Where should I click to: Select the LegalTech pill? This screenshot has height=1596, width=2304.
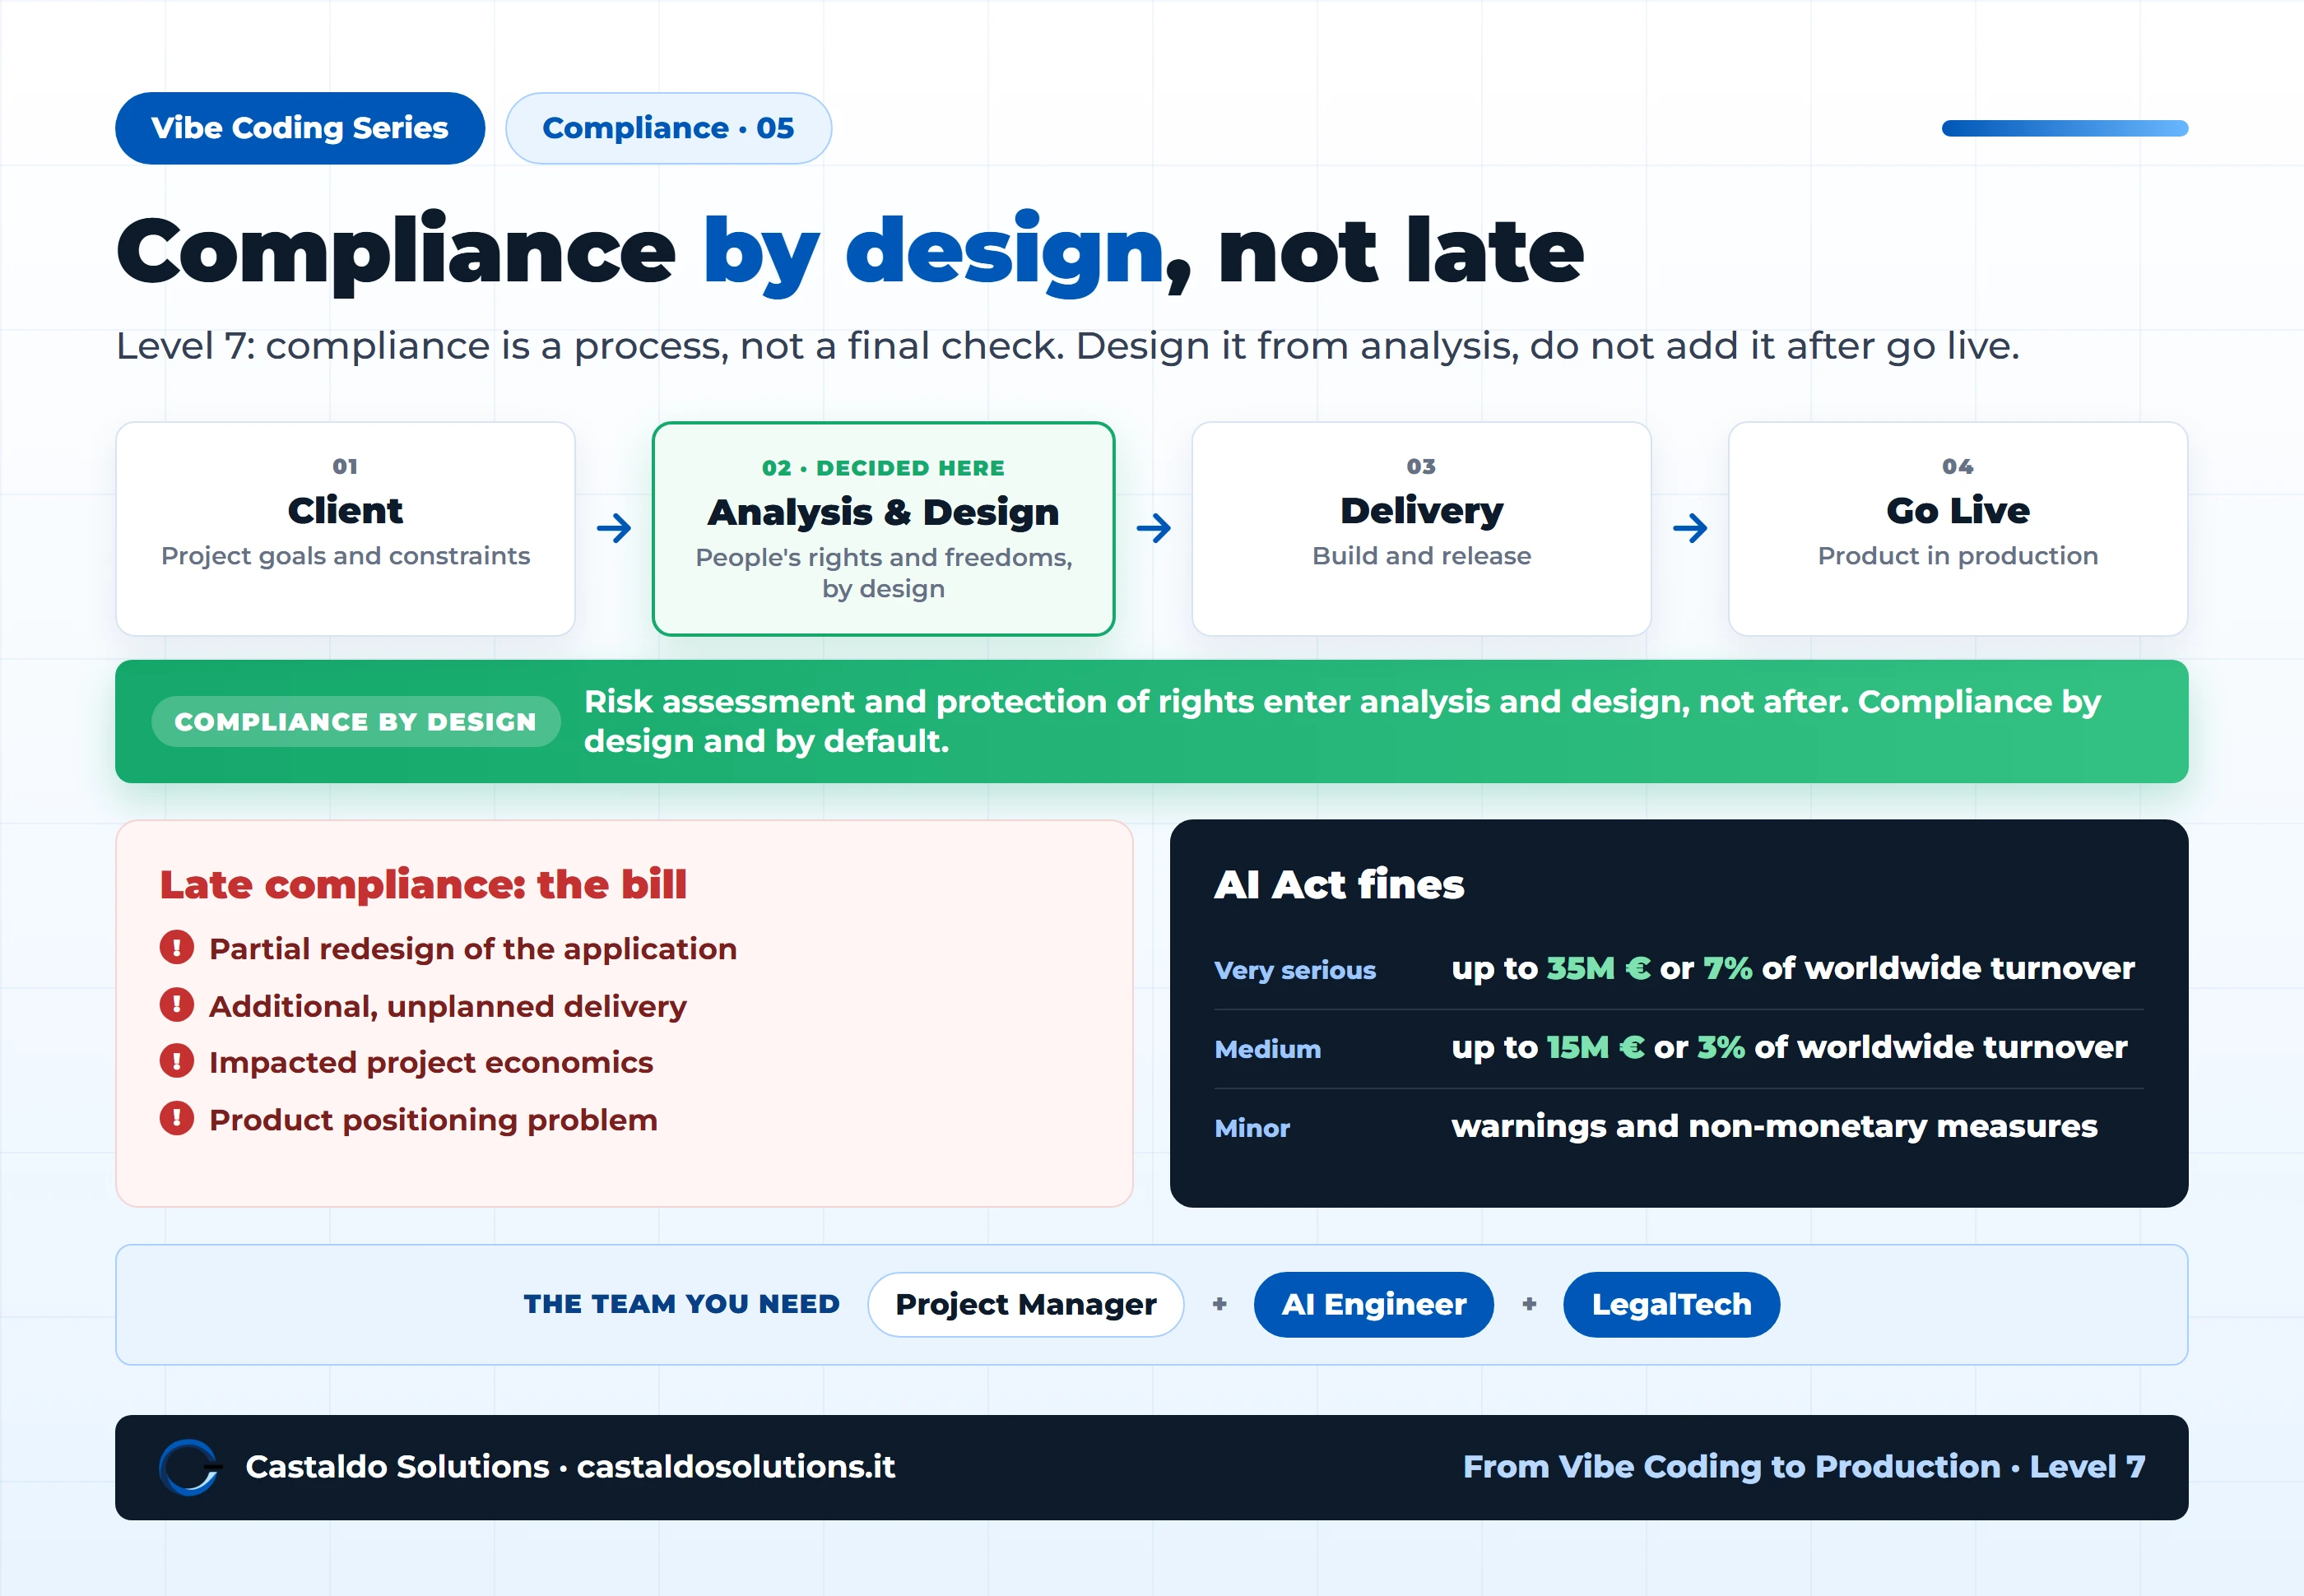coord(1671,1304)
